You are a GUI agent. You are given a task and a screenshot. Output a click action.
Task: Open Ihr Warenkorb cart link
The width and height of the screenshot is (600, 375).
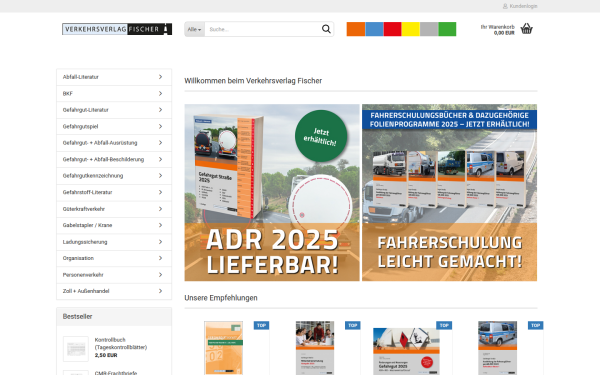coord(497,30)
